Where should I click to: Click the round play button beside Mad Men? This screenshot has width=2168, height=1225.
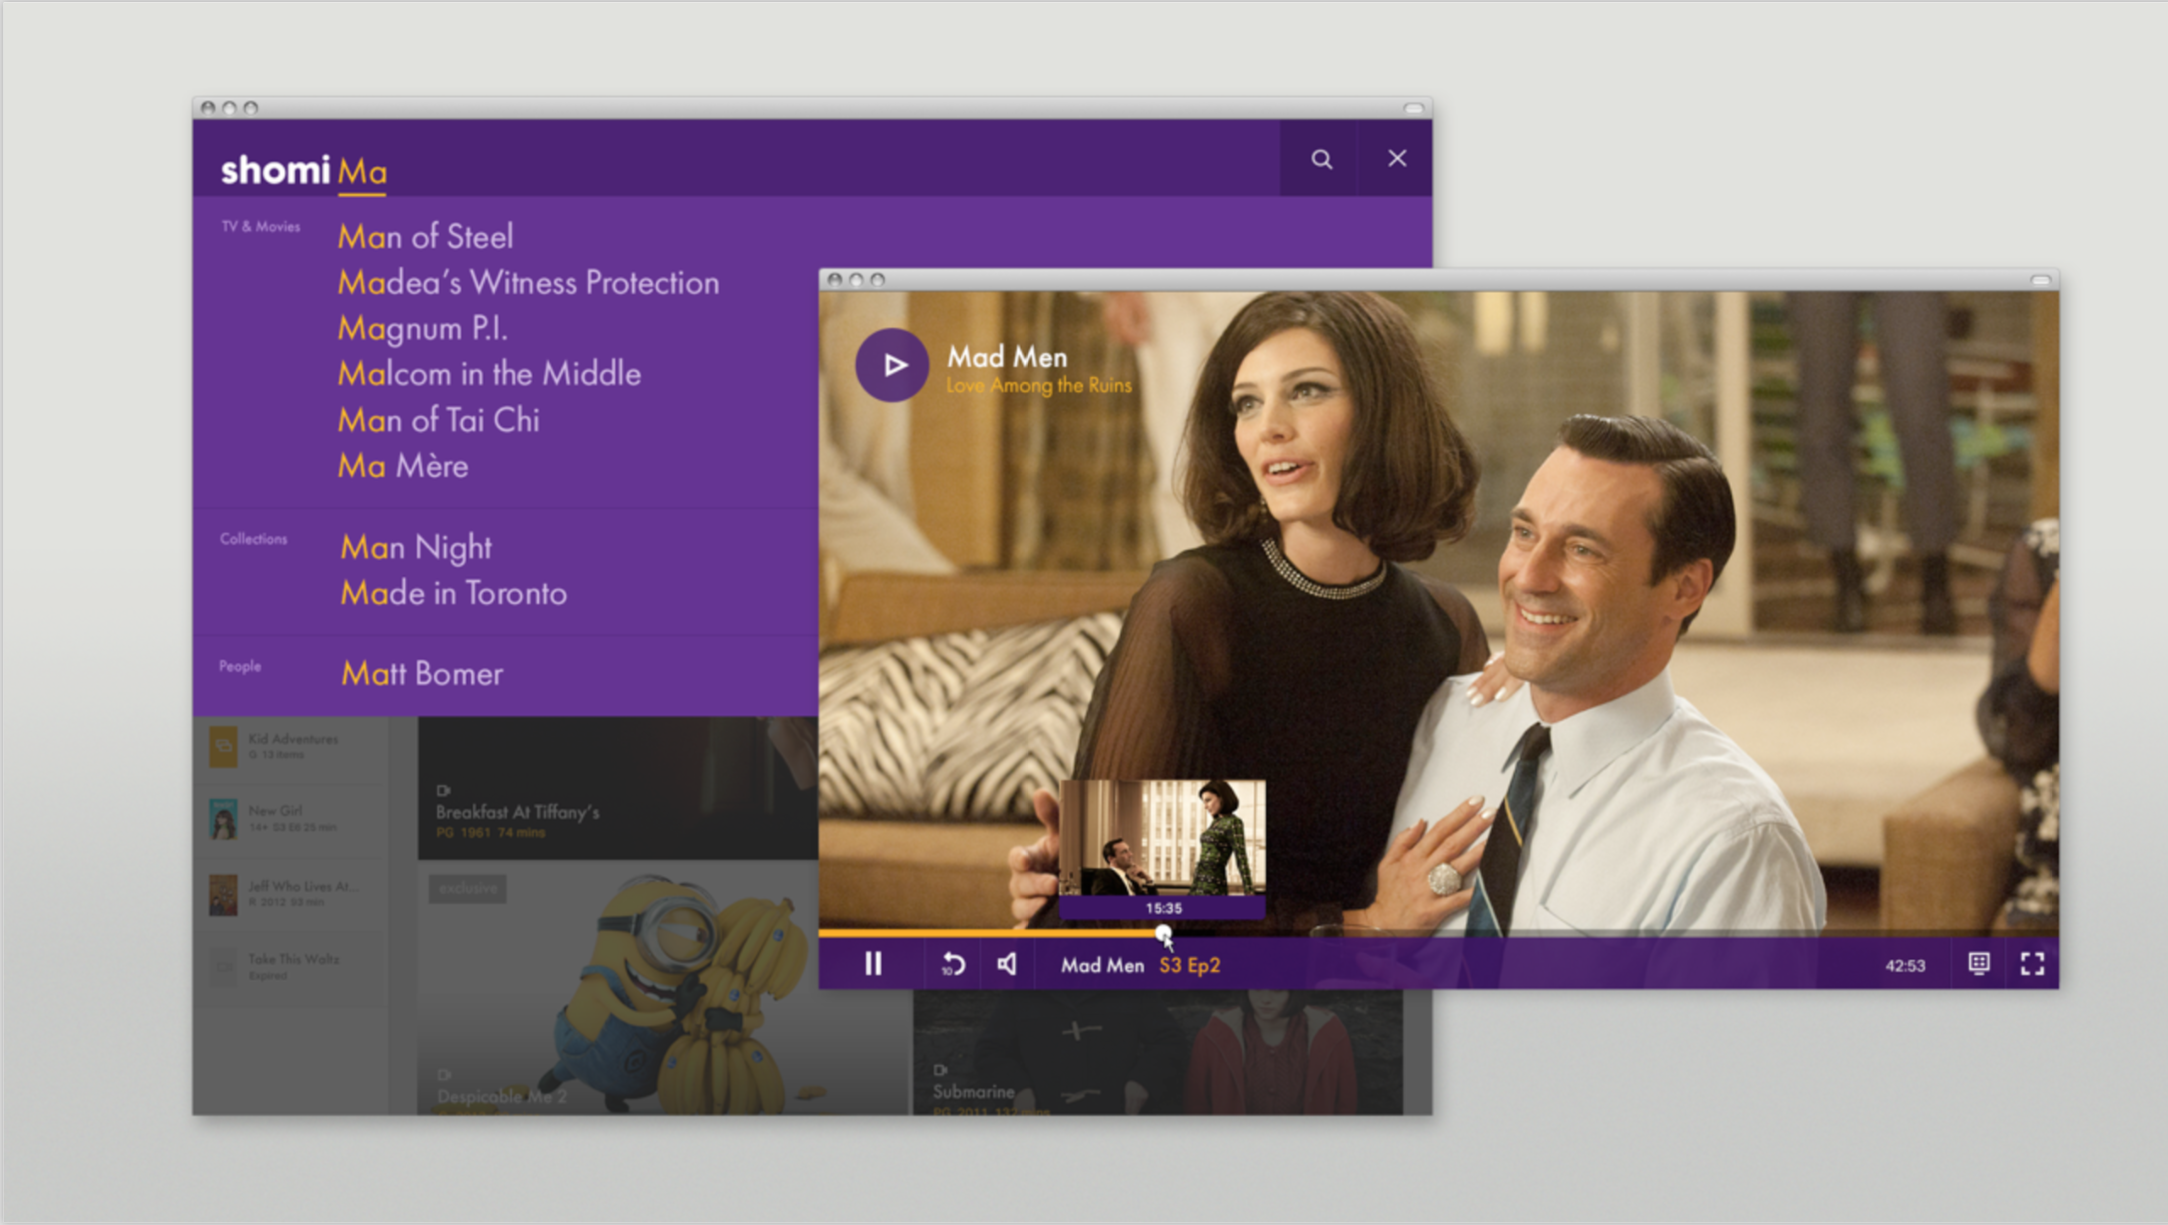(892, 365)
